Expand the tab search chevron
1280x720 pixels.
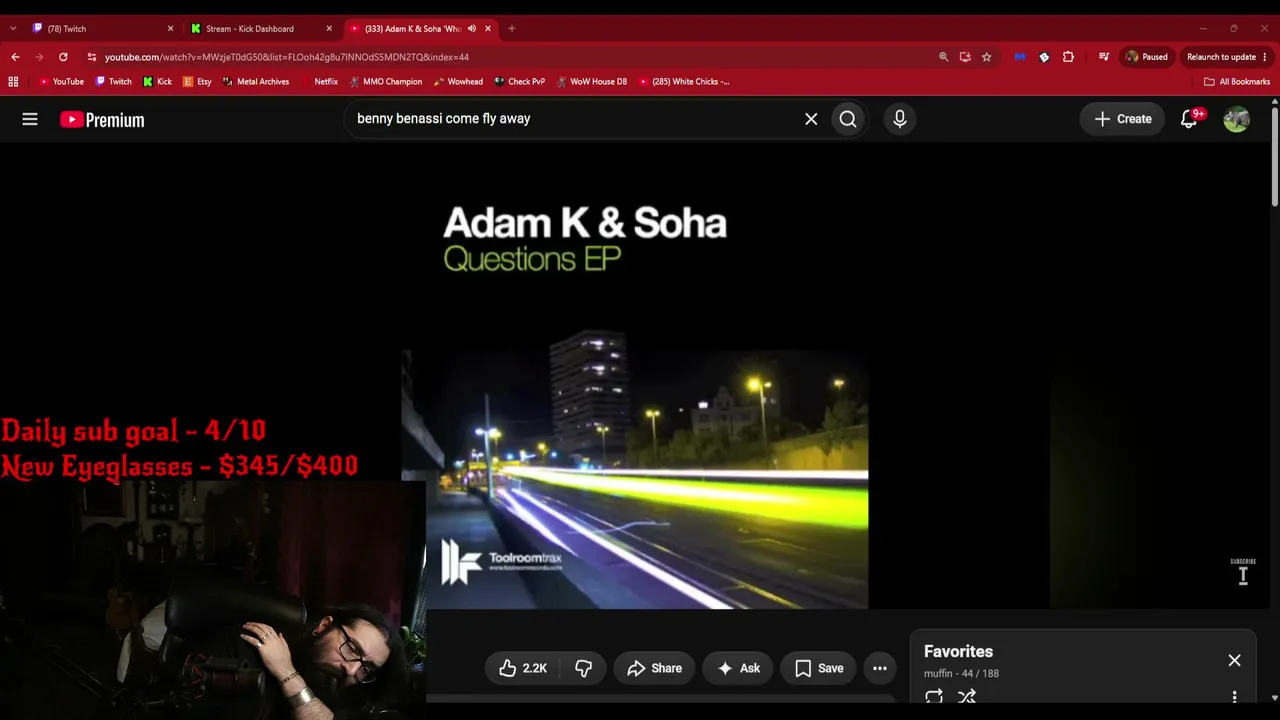[13, 28]
